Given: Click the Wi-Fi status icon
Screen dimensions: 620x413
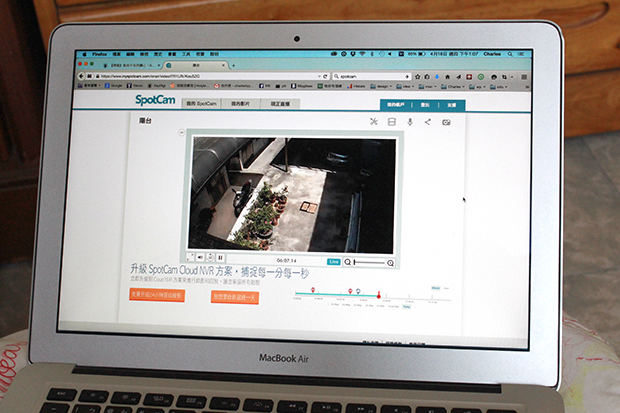Looking at the screenshot, I should tap(362, 54).
